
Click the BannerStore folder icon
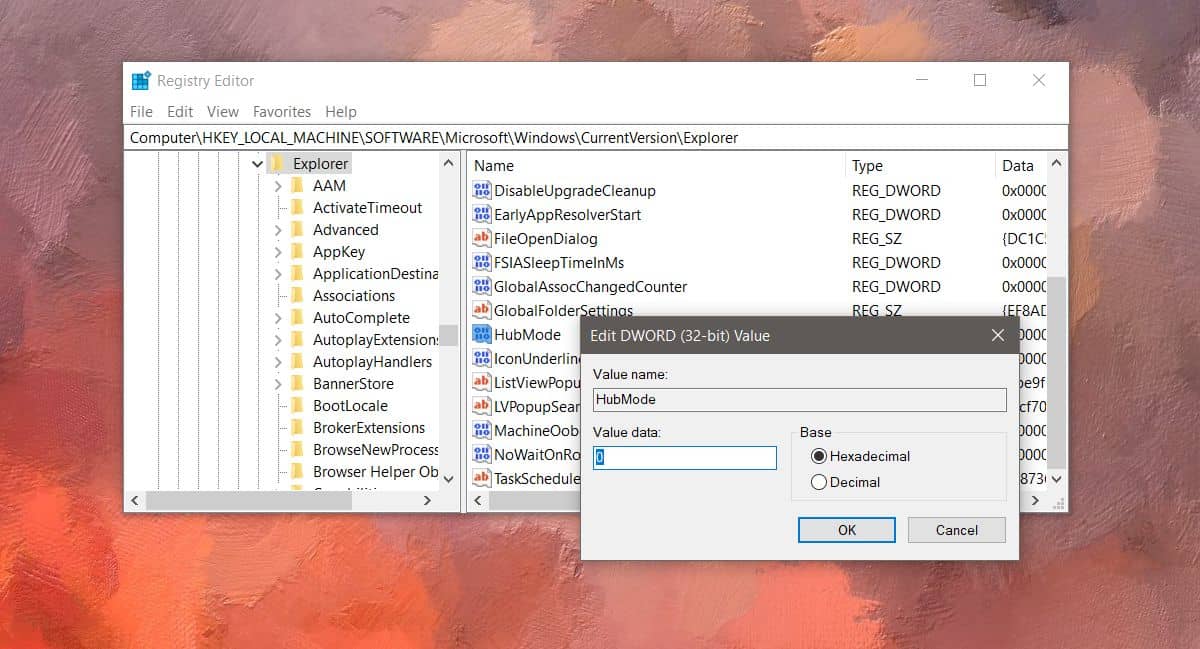pos(297,383)
